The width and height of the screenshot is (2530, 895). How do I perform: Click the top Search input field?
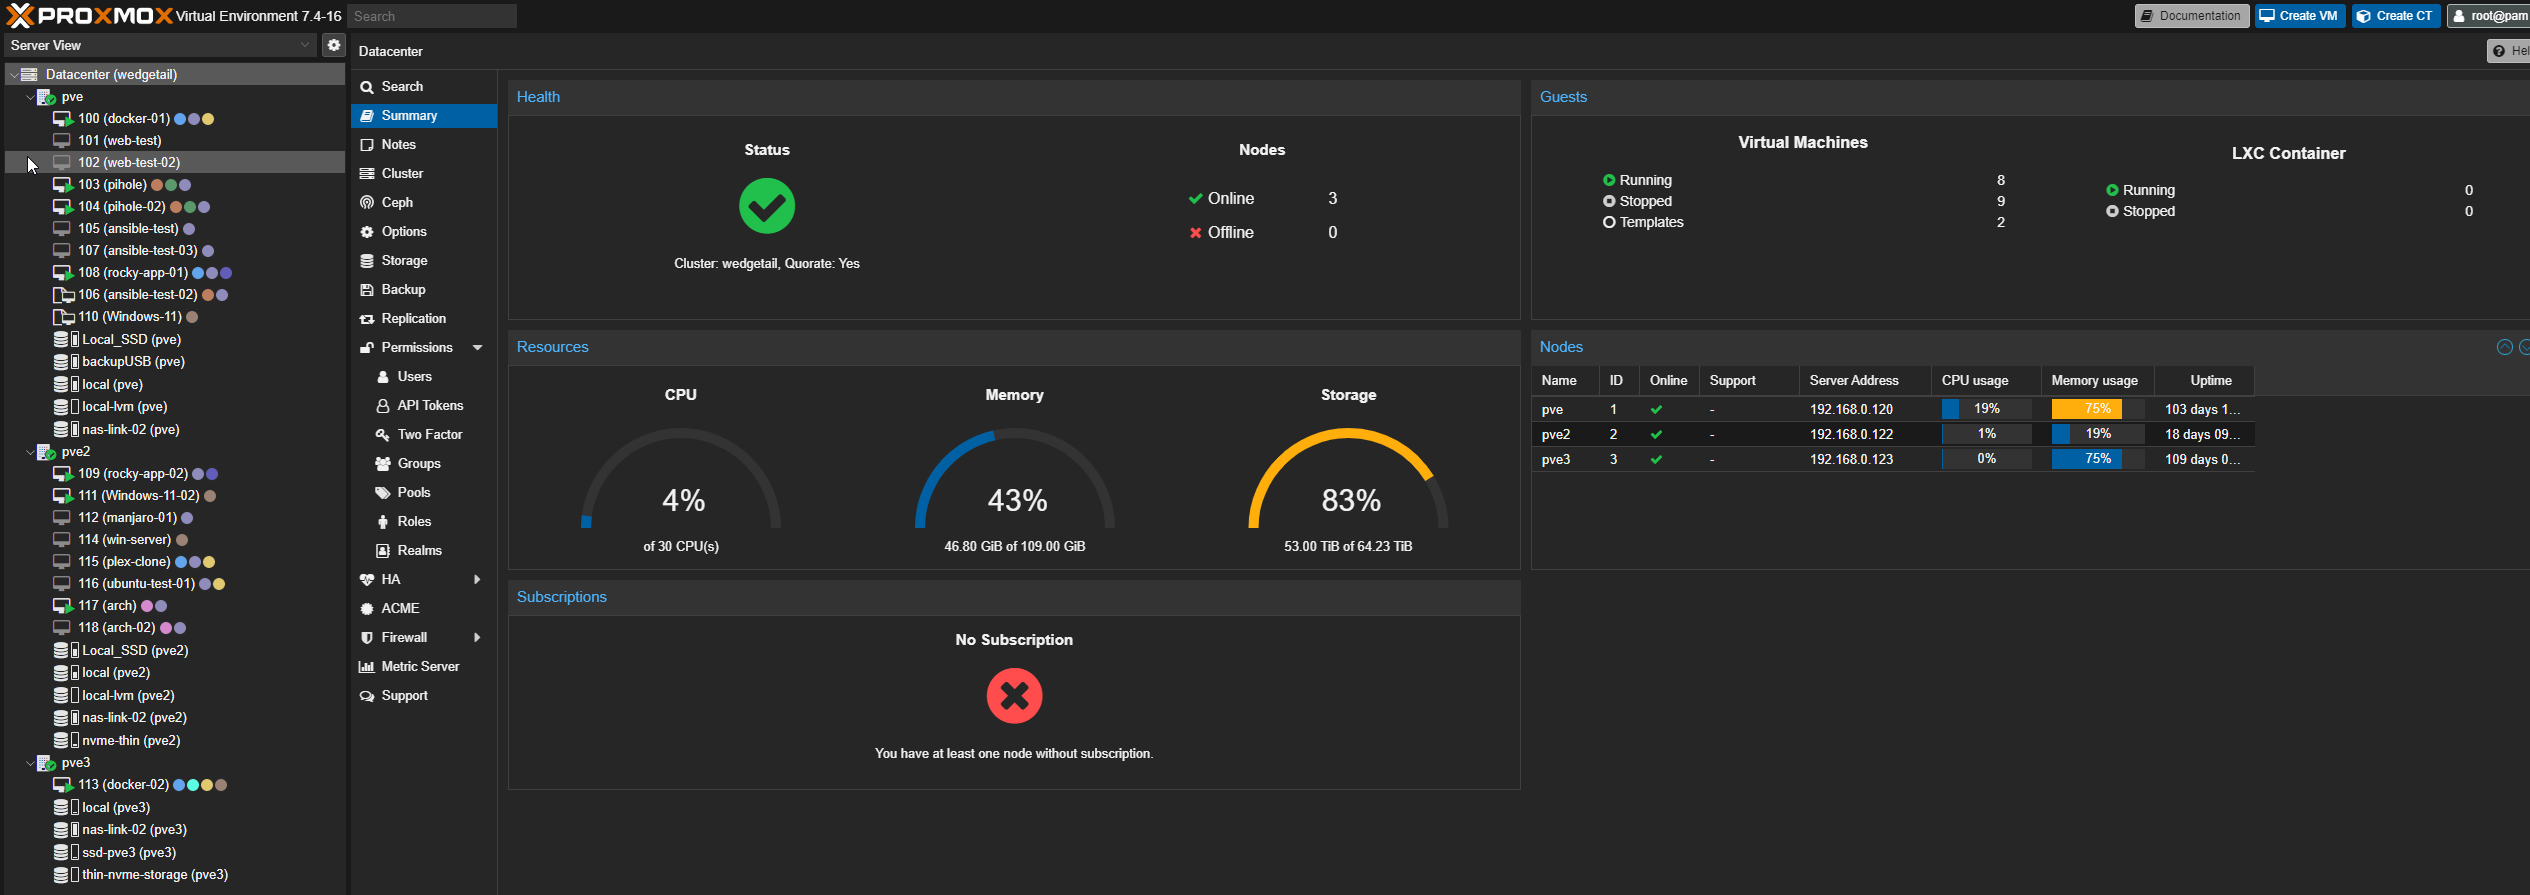pyautogui.click(x=432, y=16)
